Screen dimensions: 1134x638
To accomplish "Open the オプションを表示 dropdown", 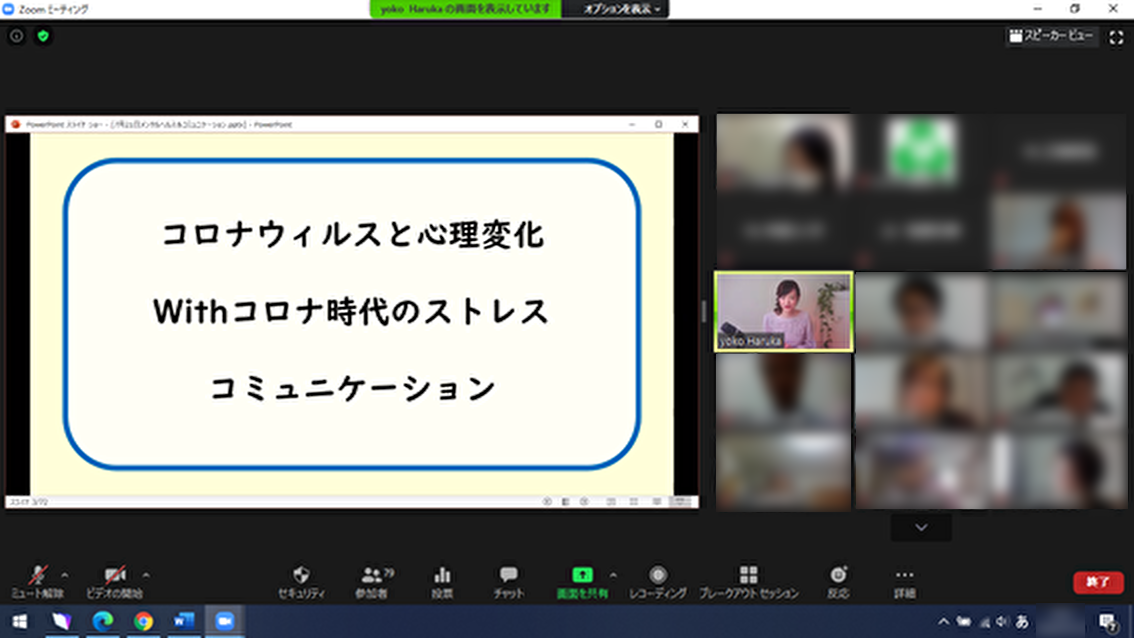I will click(x=621, y=9).
